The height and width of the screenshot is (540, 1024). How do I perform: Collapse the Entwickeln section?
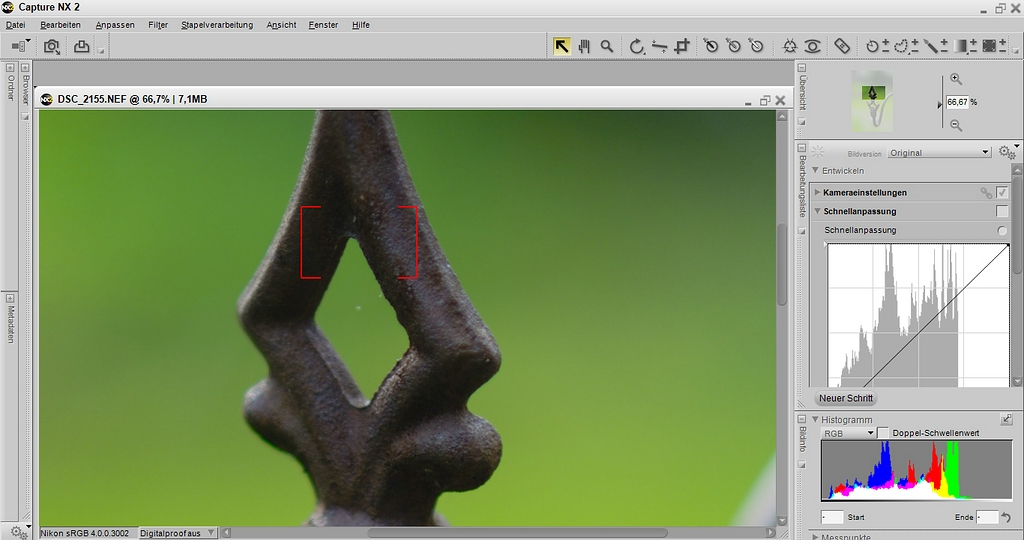click(815, 170)
